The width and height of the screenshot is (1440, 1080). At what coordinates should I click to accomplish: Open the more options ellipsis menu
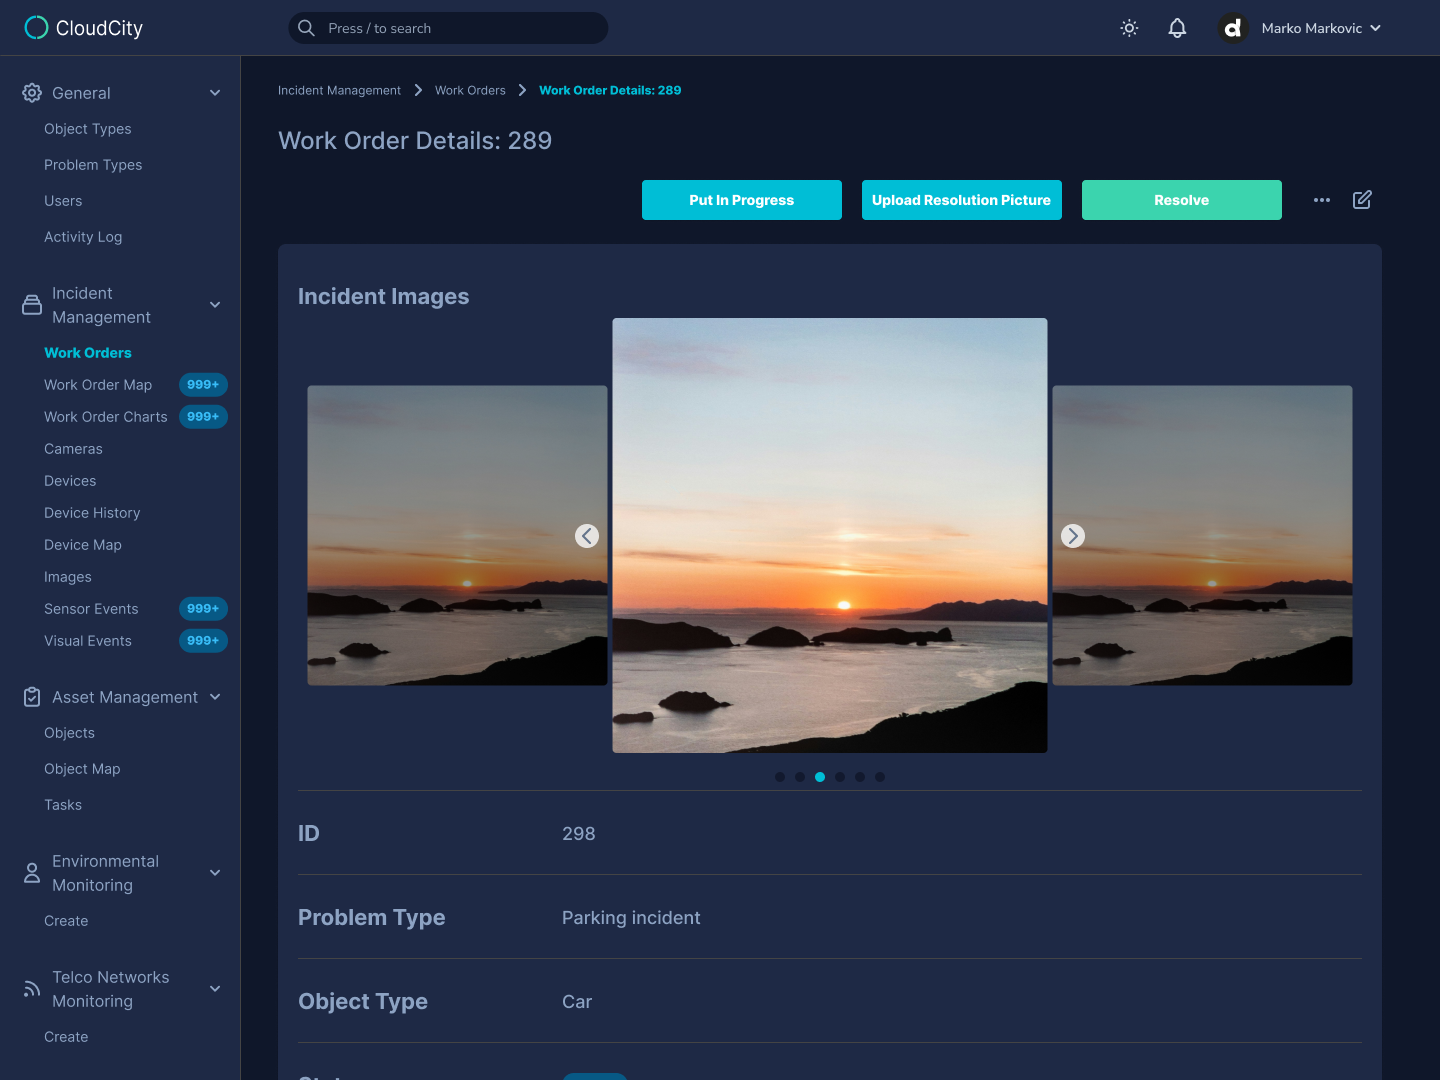coord(1322,200)
